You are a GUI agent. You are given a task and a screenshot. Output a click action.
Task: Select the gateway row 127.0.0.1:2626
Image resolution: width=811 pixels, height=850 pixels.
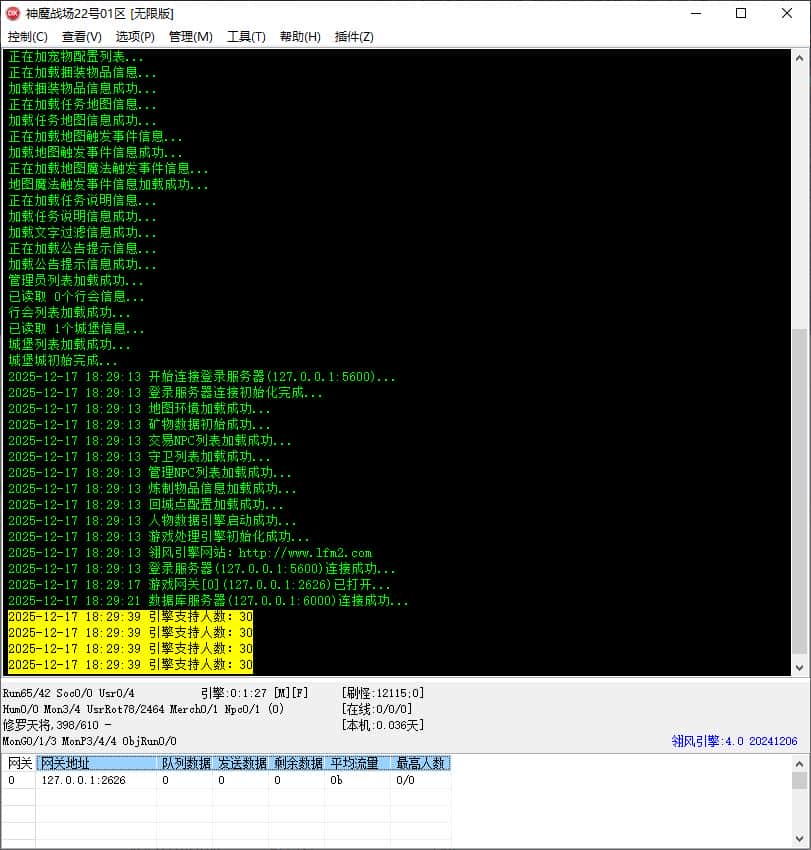(227, 780)
